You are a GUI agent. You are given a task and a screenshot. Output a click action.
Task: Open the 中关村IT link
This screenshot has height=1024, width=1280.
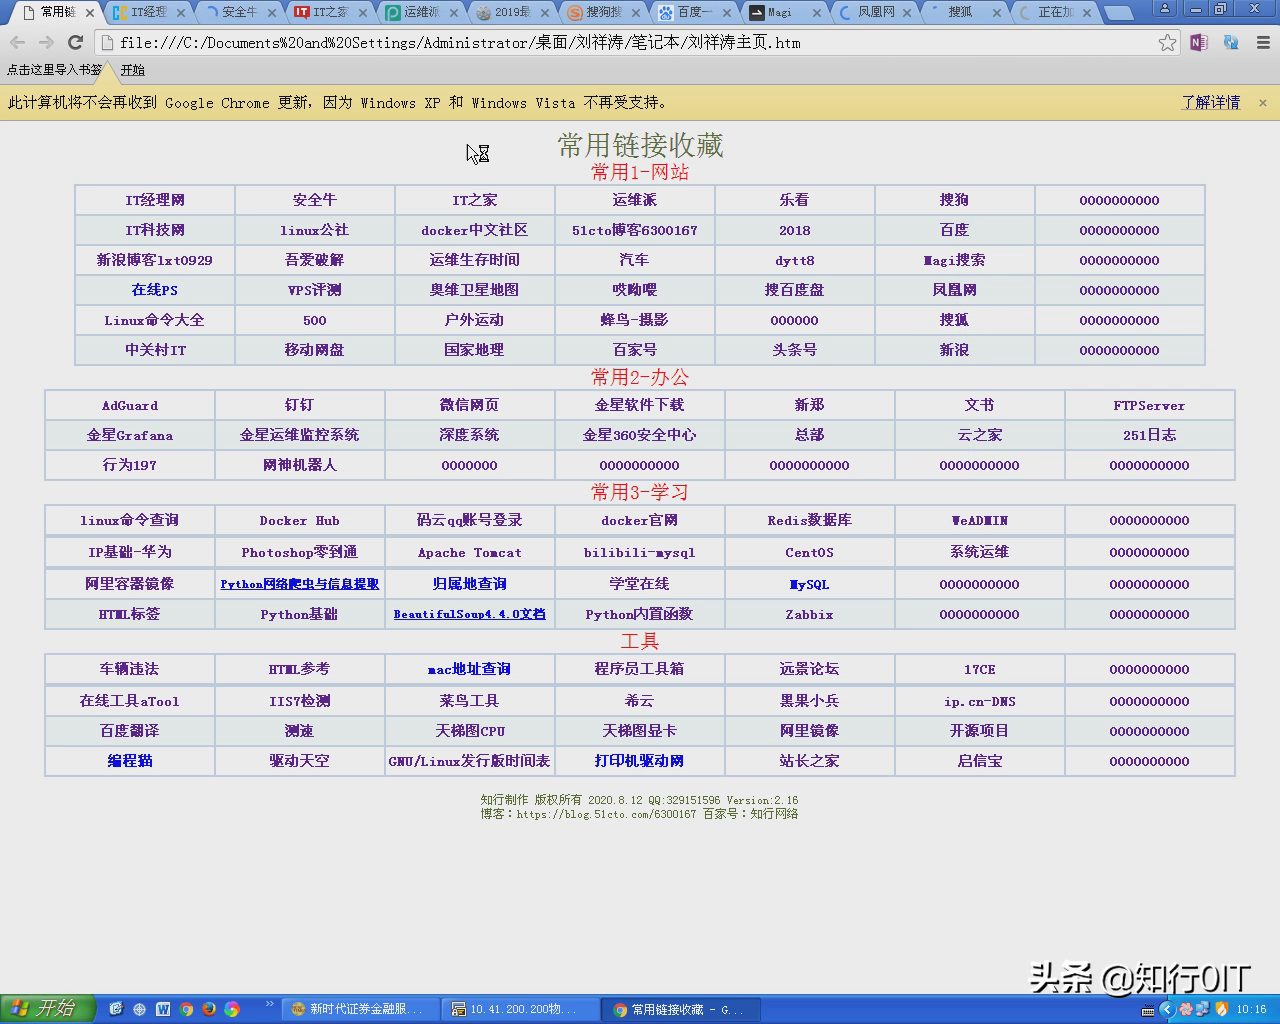[x=155, y=350]
